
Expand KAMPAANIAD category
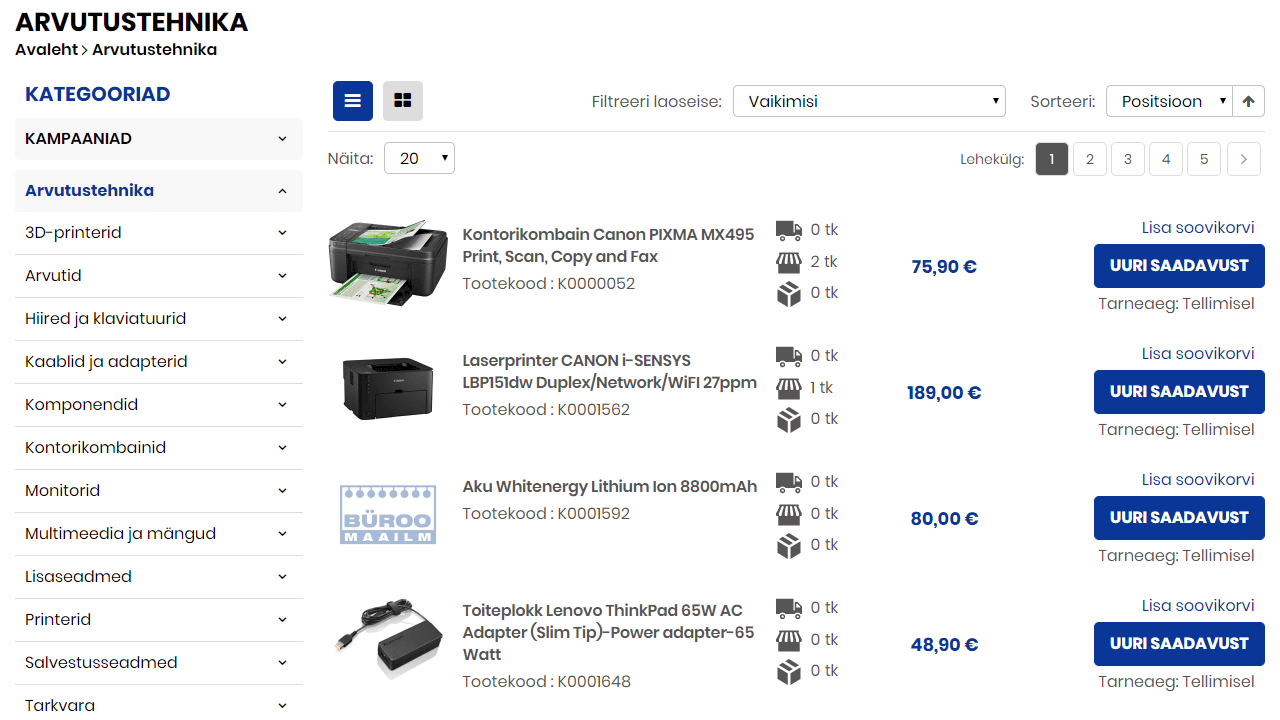[x=283, y=139]
